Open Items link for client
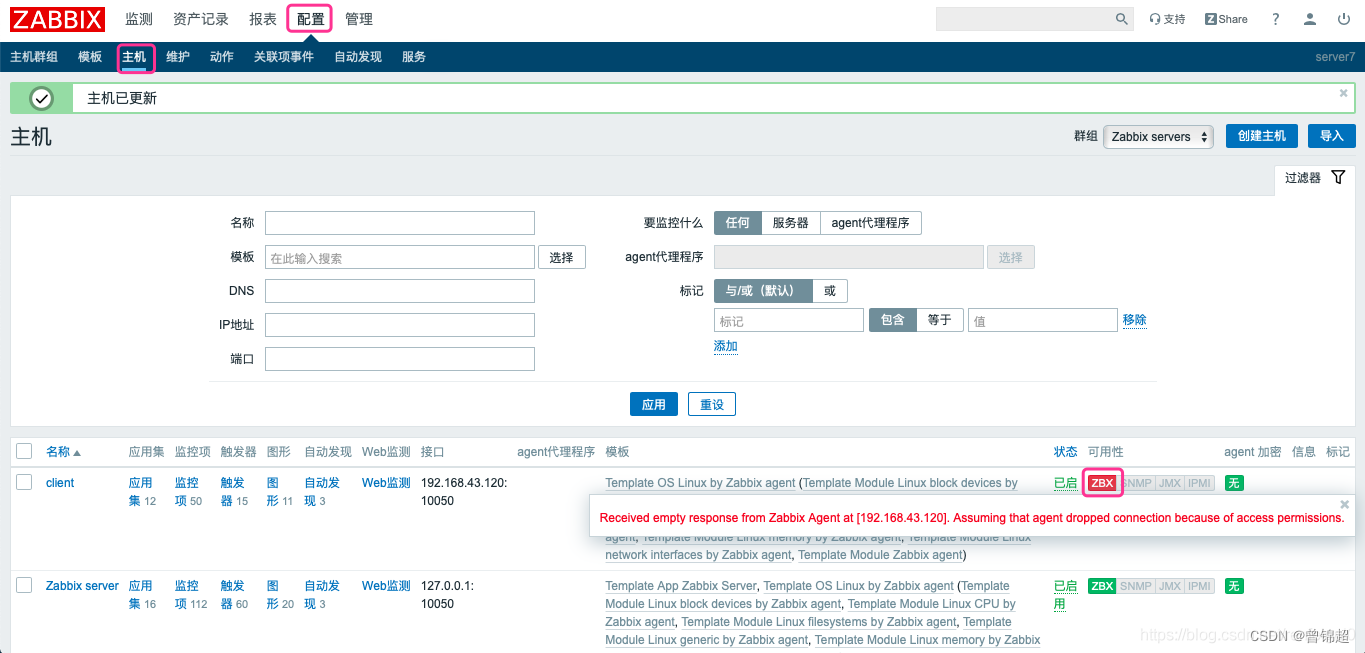Viewport: 1365px width, 653px height. coord(186,492)
